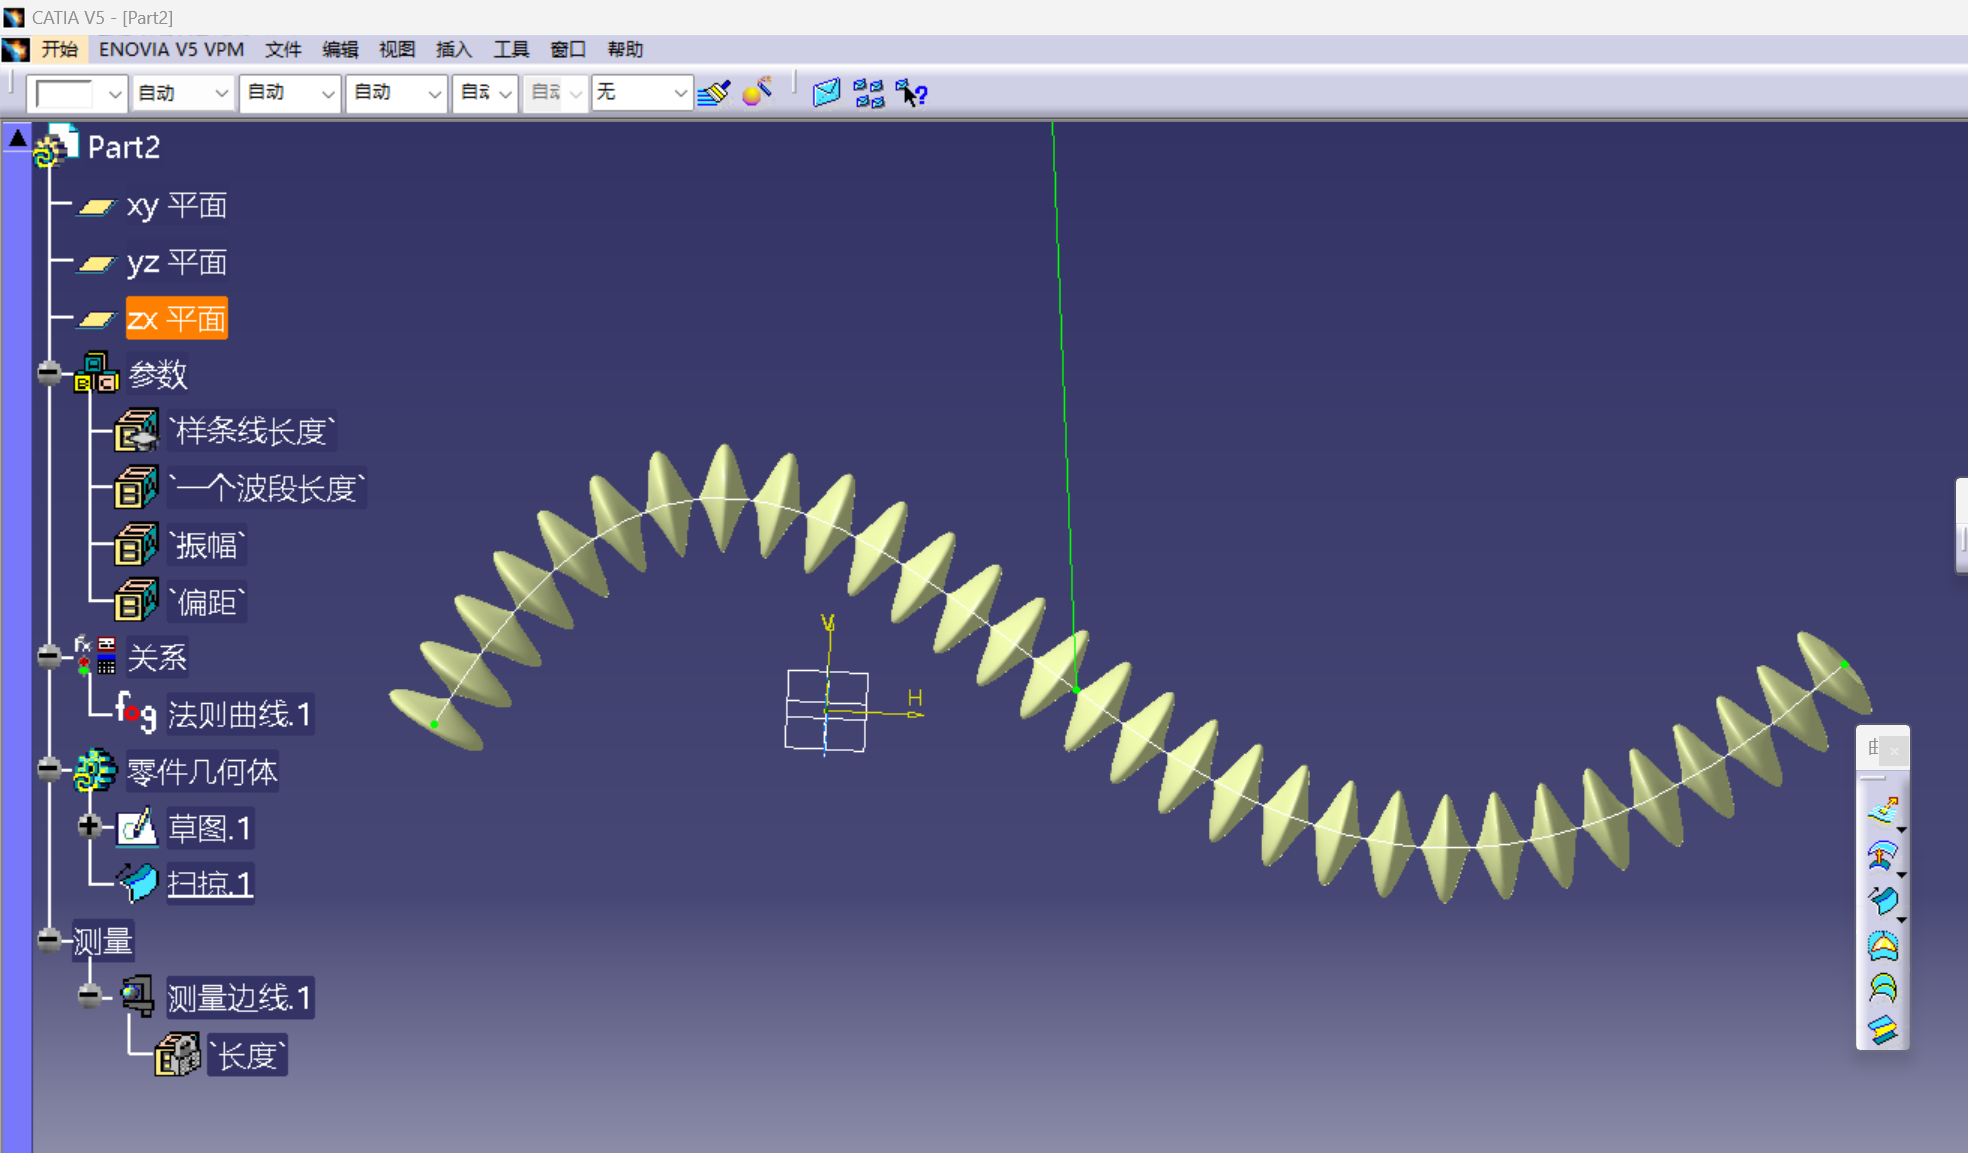Open the 无 dropdown in toolbar
The height and width of the screenshot is (1153, 1968).
pos(680,93)
